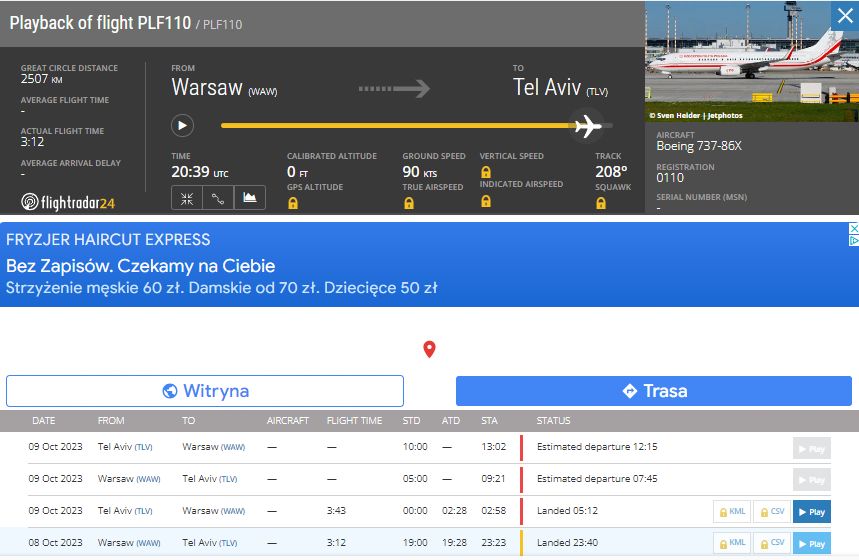Click the STATUS column header
Screen dimensions: 859x560
[x=553, y=420]
